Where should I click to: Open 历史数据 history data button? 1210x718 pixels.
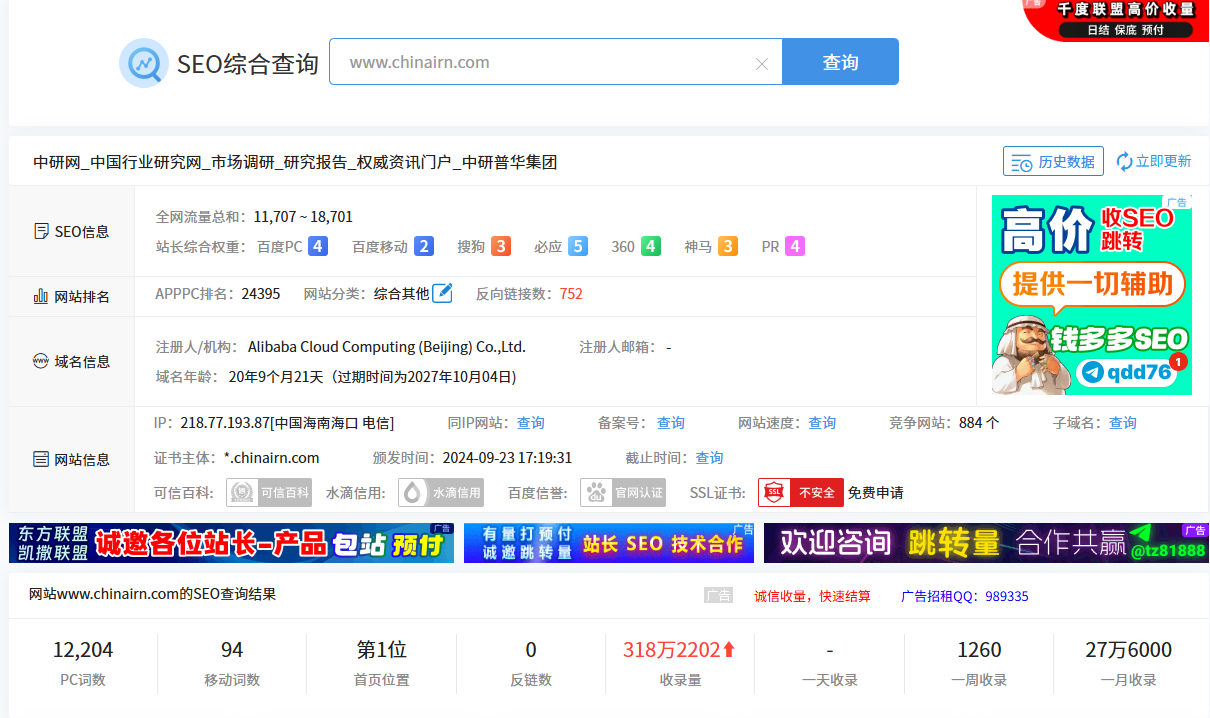tap(1053, 161)
